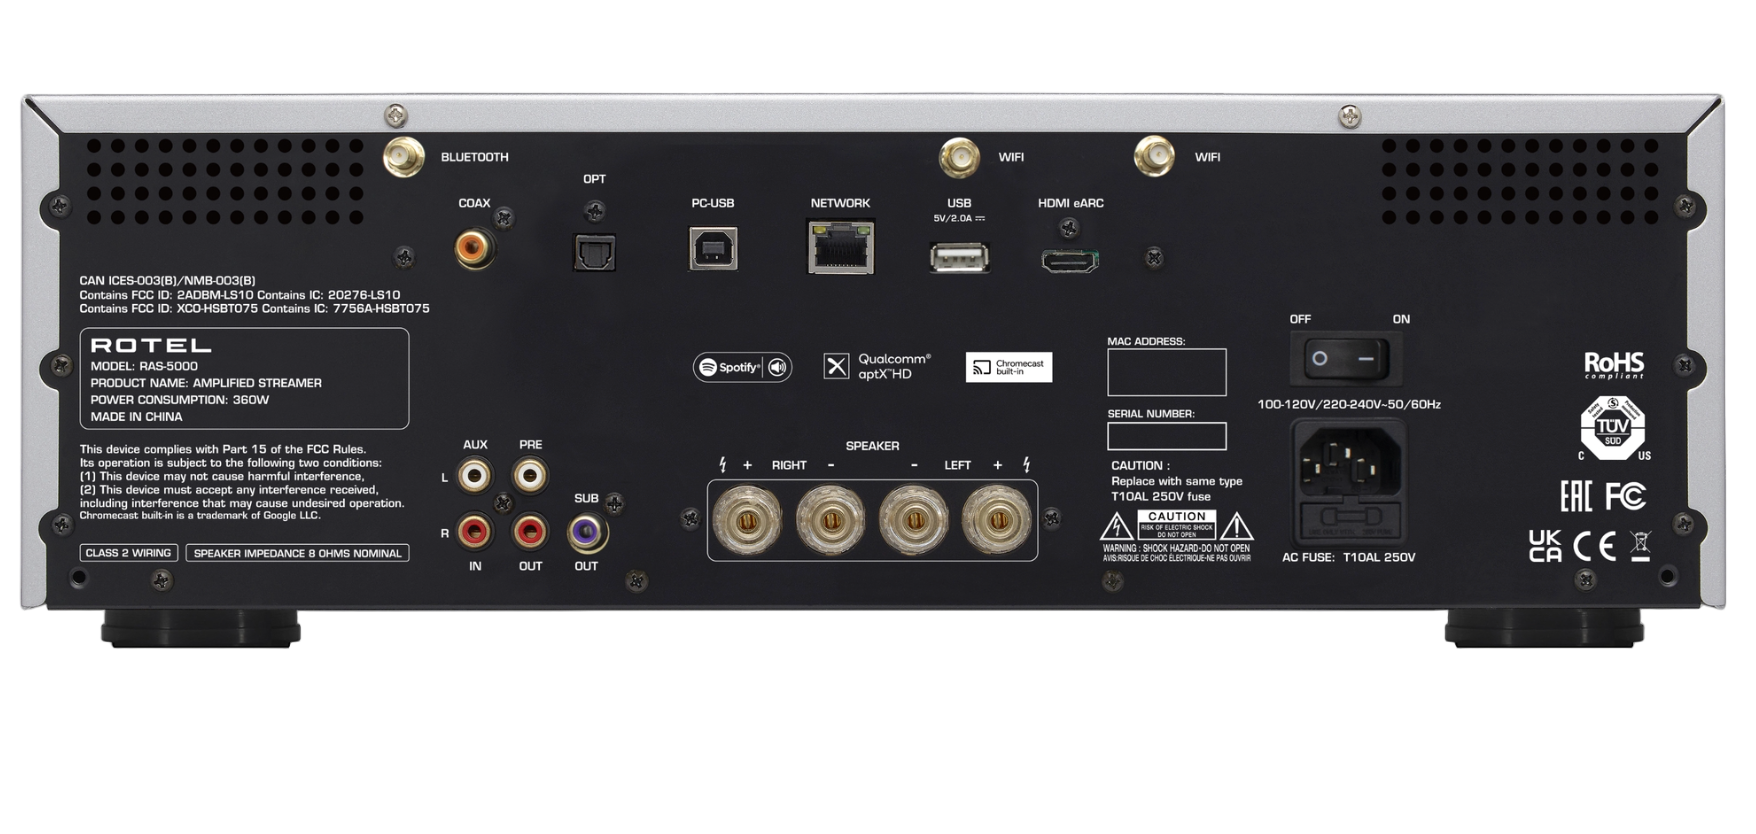
Task: Click the LEFT negative speaker binding post
Action: coord(914,520)
